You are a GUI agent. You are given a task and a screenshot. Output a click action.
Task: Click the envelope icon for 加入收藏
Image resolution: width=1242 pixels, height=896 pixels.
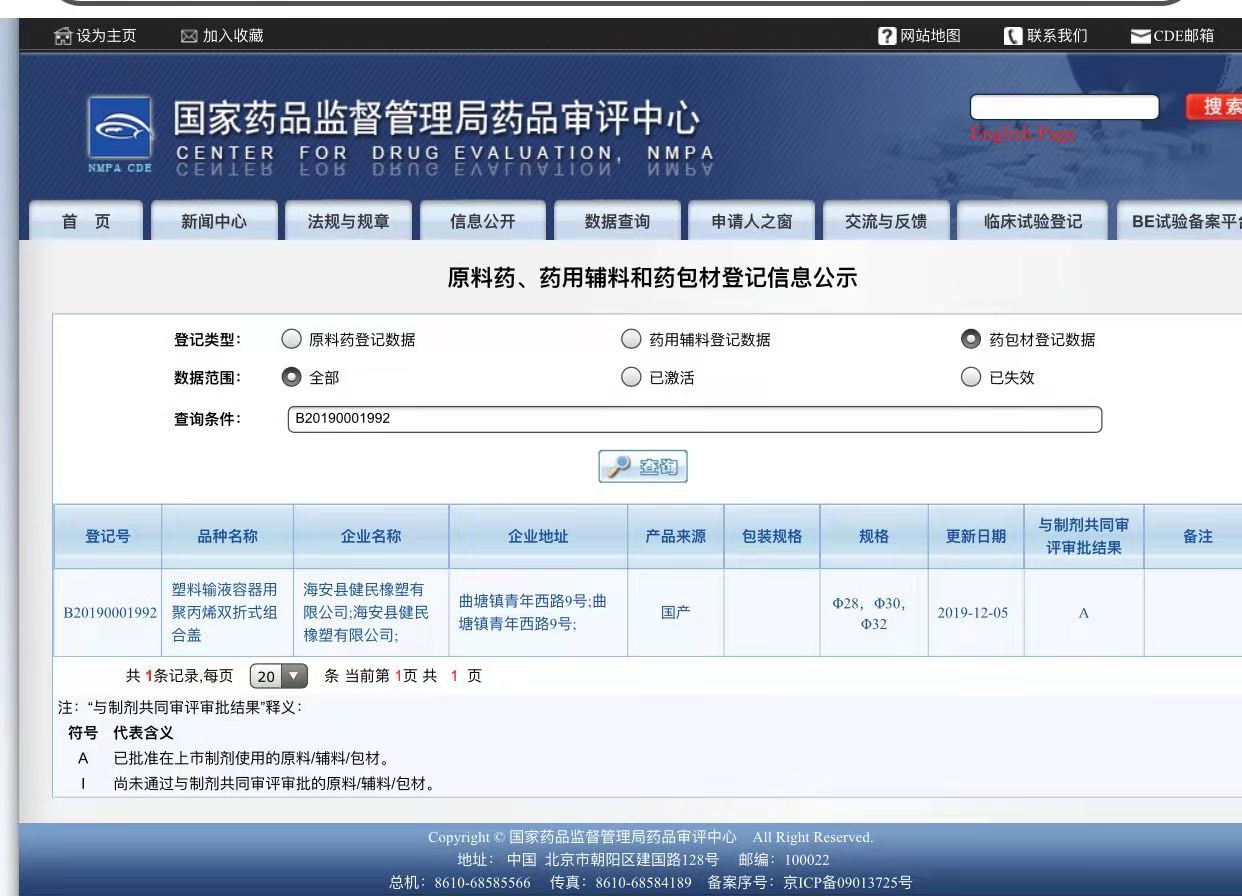[x=188, y=37]
